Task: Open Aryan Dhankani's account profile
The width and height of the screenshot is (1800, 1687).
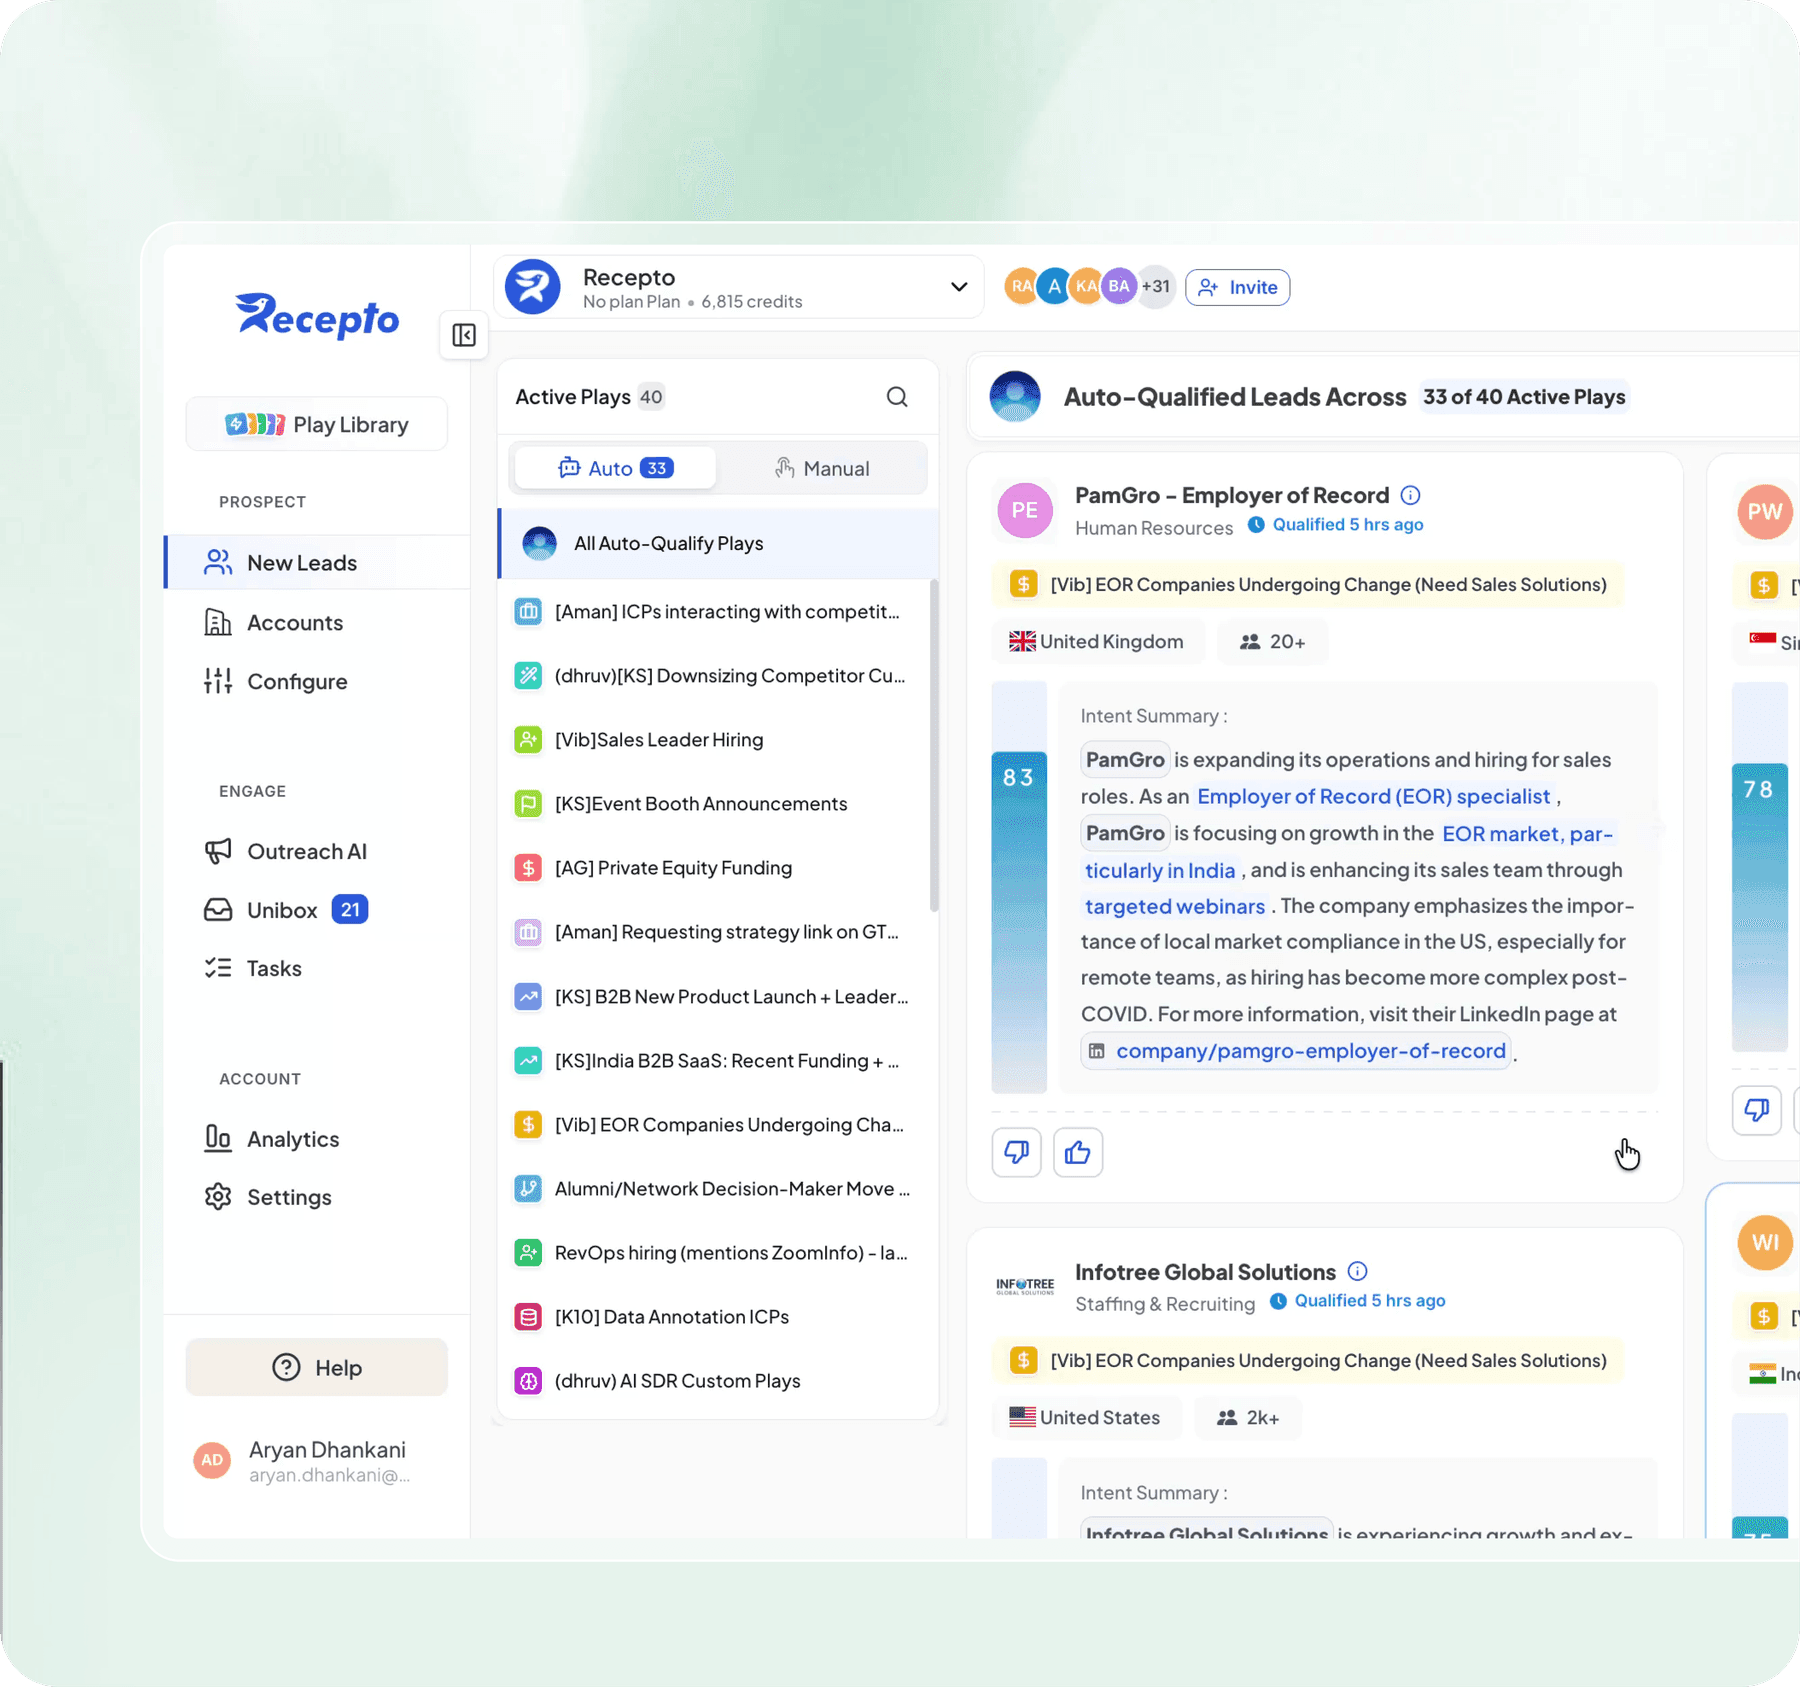Action: tap(317, 1460)
